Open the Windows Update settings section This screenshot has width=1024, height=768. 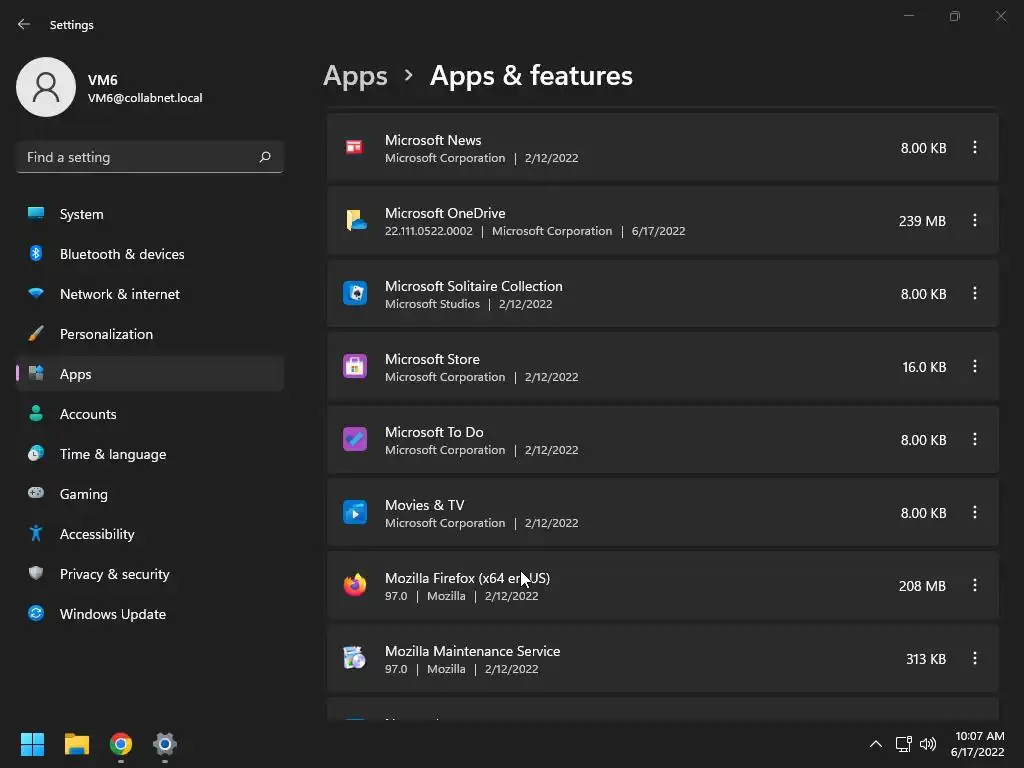click(112, 614)
